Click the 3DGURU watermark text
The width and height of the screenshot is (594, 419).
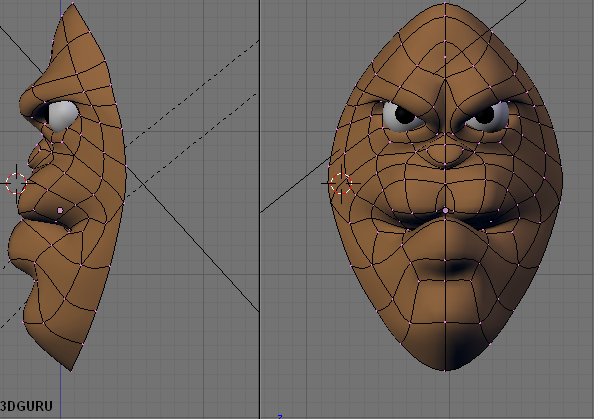[x=27, y=406]
